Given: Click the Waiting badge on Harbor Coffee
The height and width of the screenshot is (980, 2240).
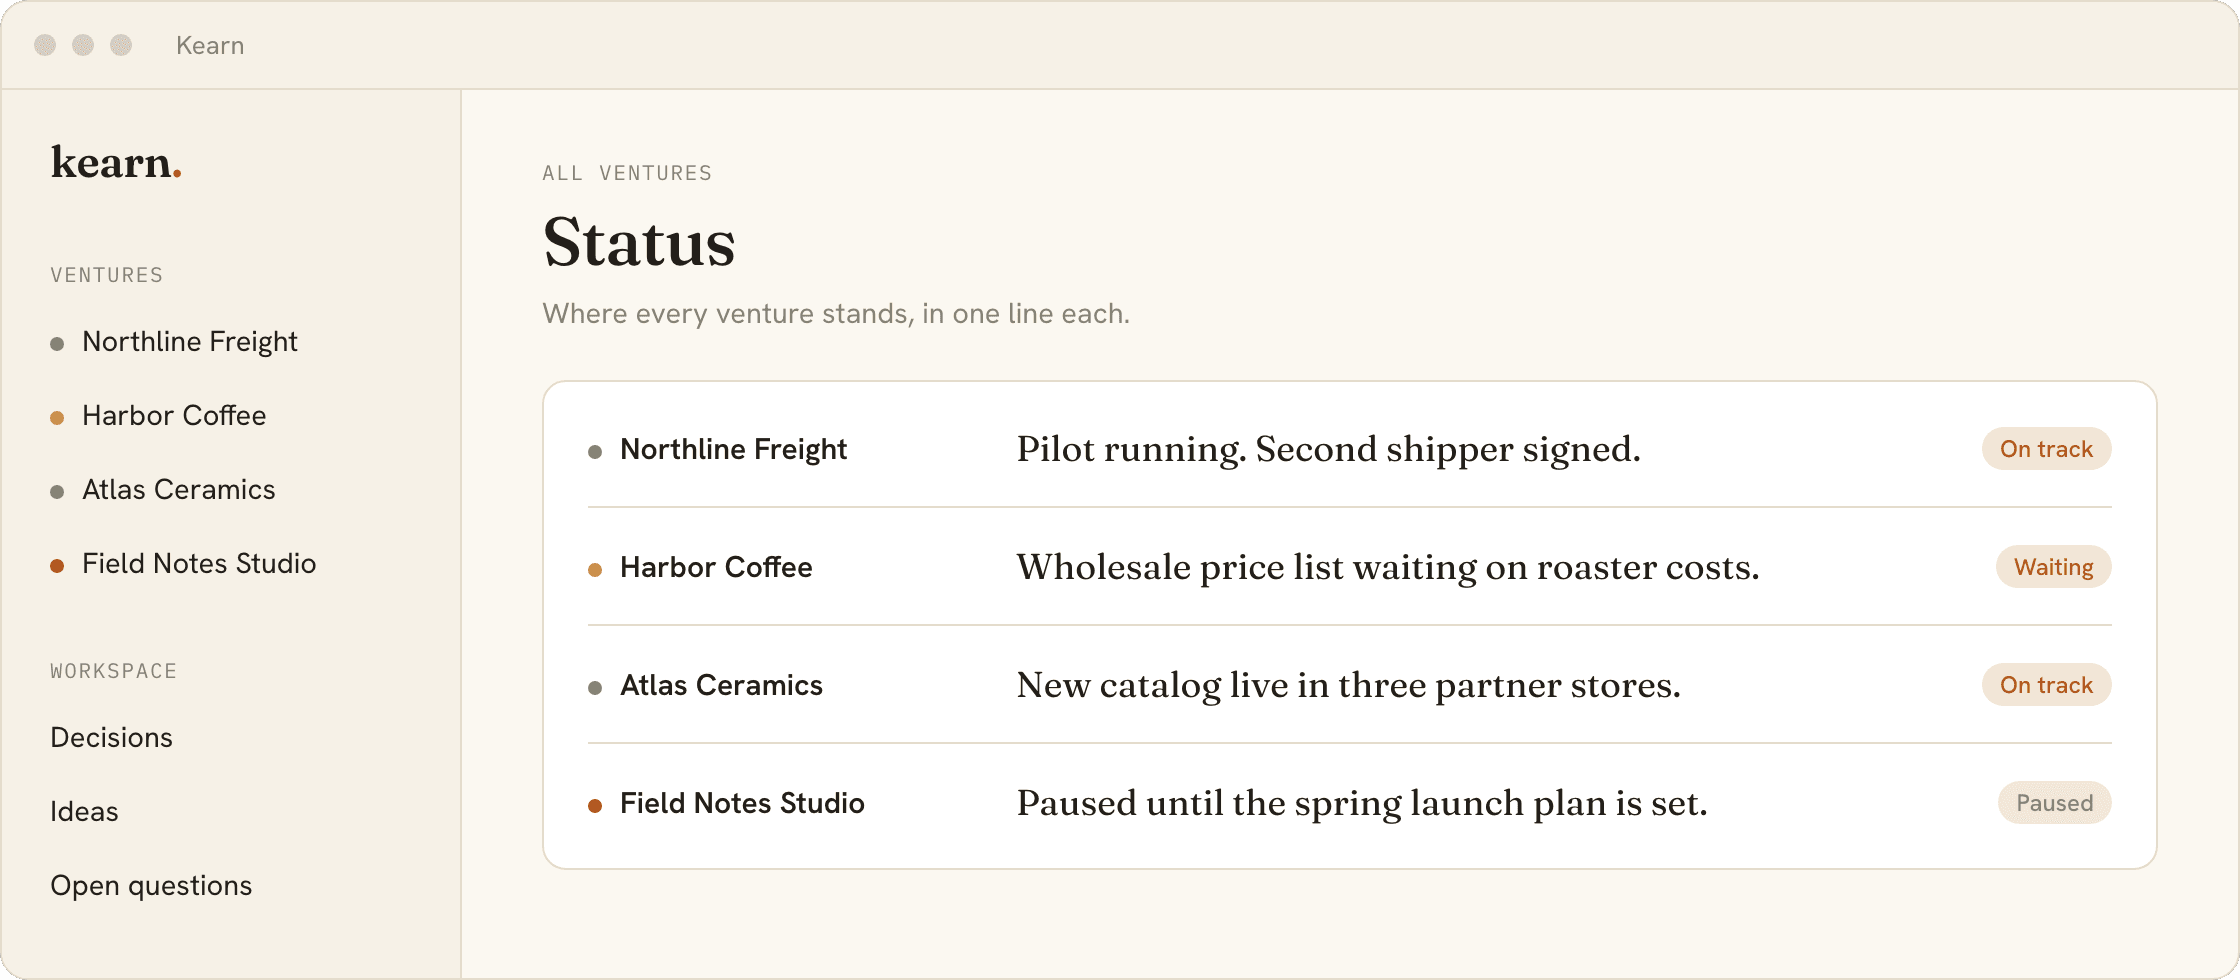Looking at the screenshot, I should click(2053, 567).
